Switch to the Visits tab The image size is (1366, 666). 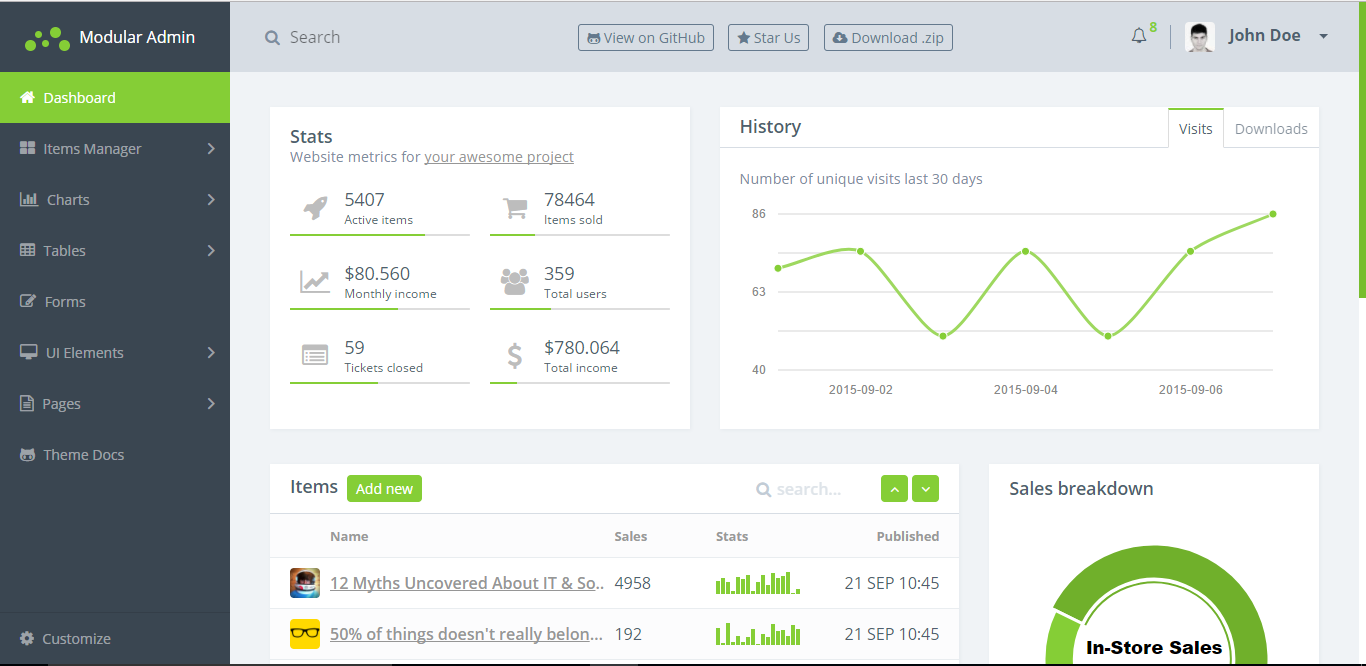1195,128
